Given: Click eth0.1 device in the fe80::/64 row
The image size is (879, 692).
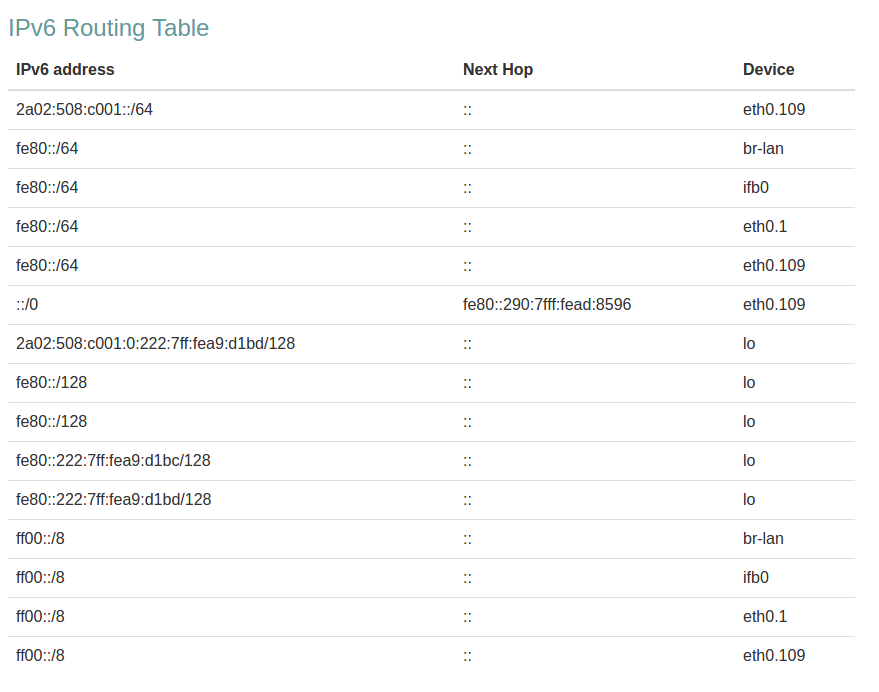Looking at the screenshot, I should point(765,226).
